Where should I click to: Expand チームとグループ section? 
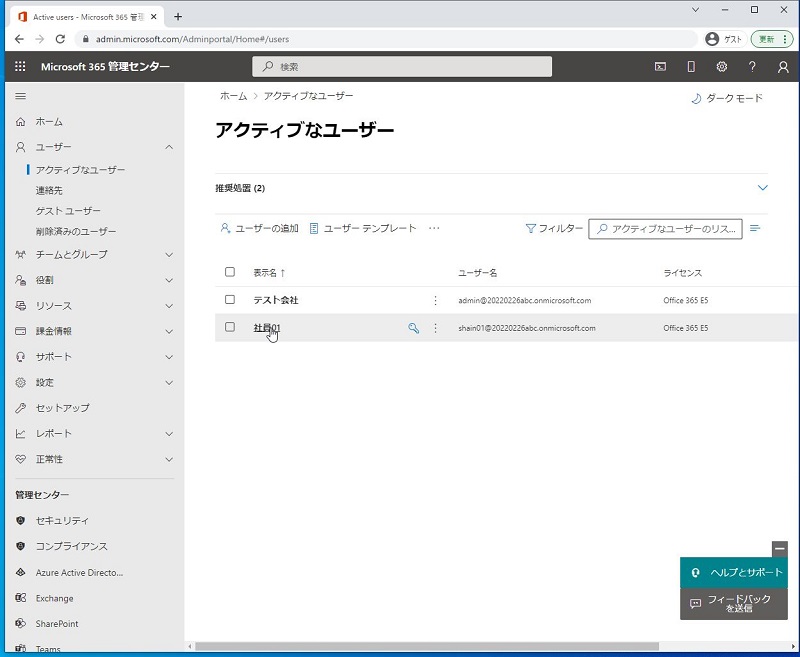169,255
